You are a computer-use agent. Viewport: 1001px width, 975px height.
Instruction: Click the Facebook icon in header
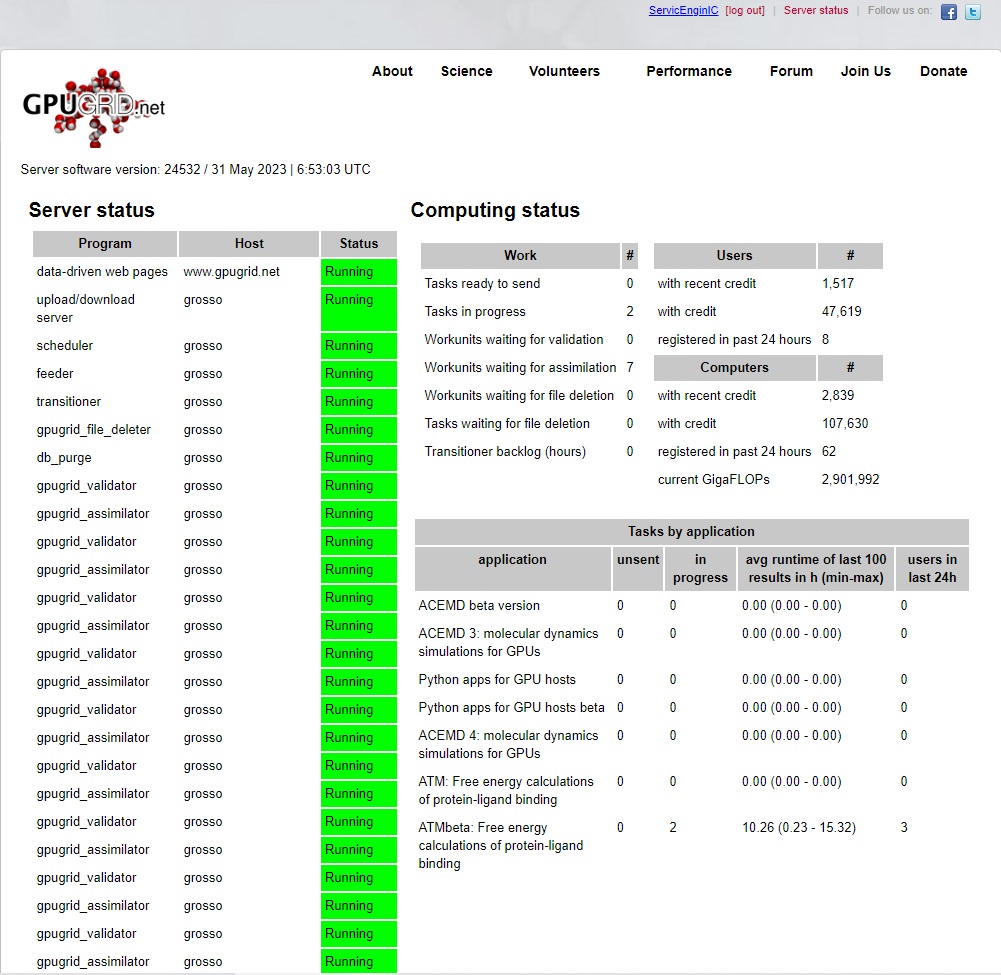949,12
